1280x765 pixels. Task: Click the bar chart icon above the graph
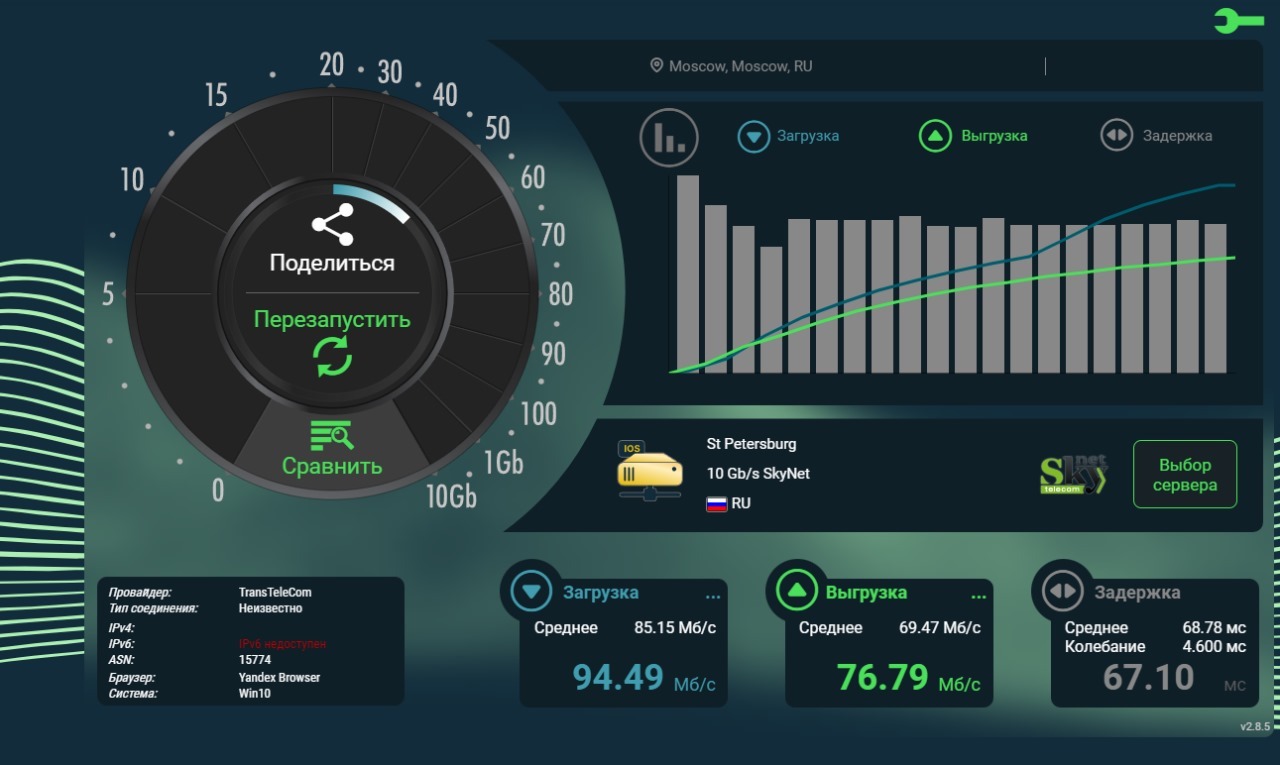[669, 137]
